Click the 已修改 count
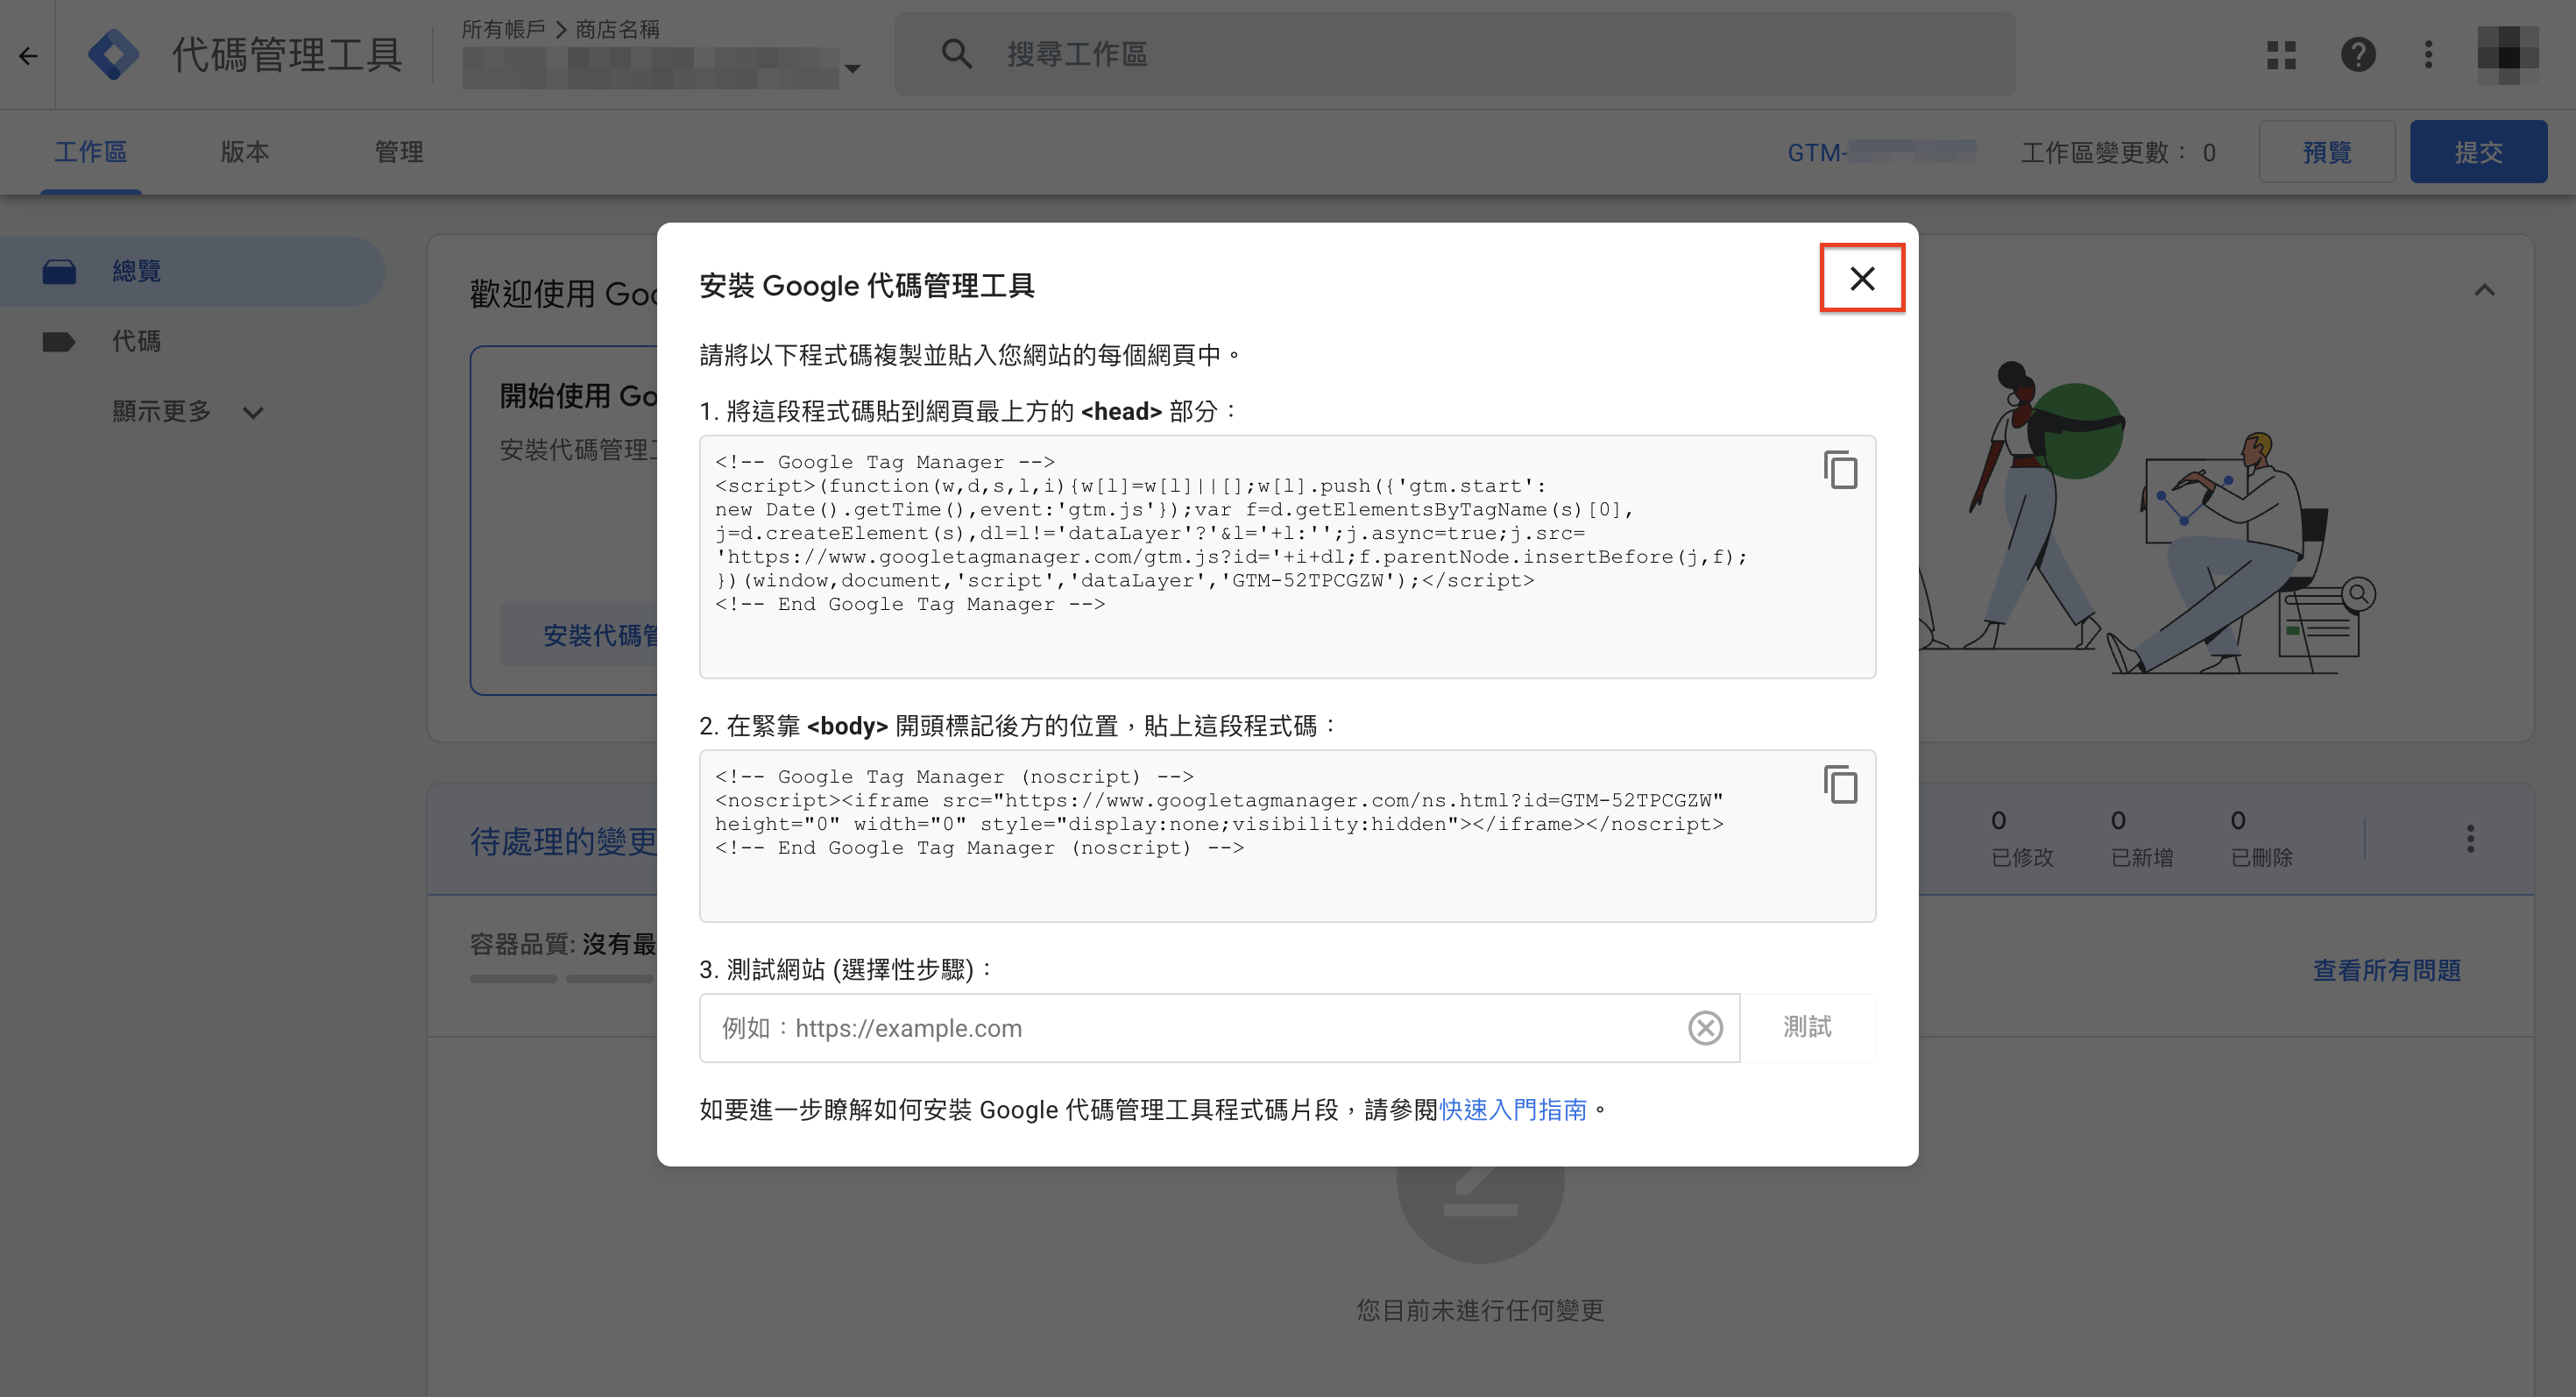The height and width of the screenshot is (1397, 2576). pos(2022,838)
